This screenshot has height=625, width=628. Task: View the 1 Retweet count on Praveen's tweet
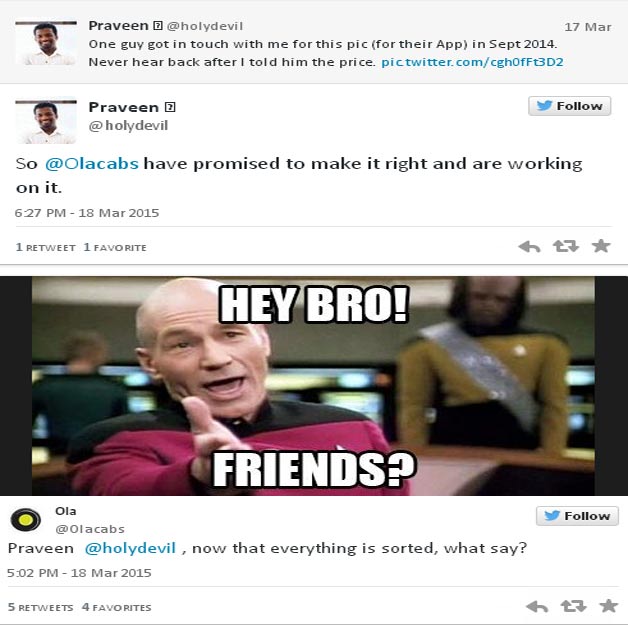[x=45, y=247]
